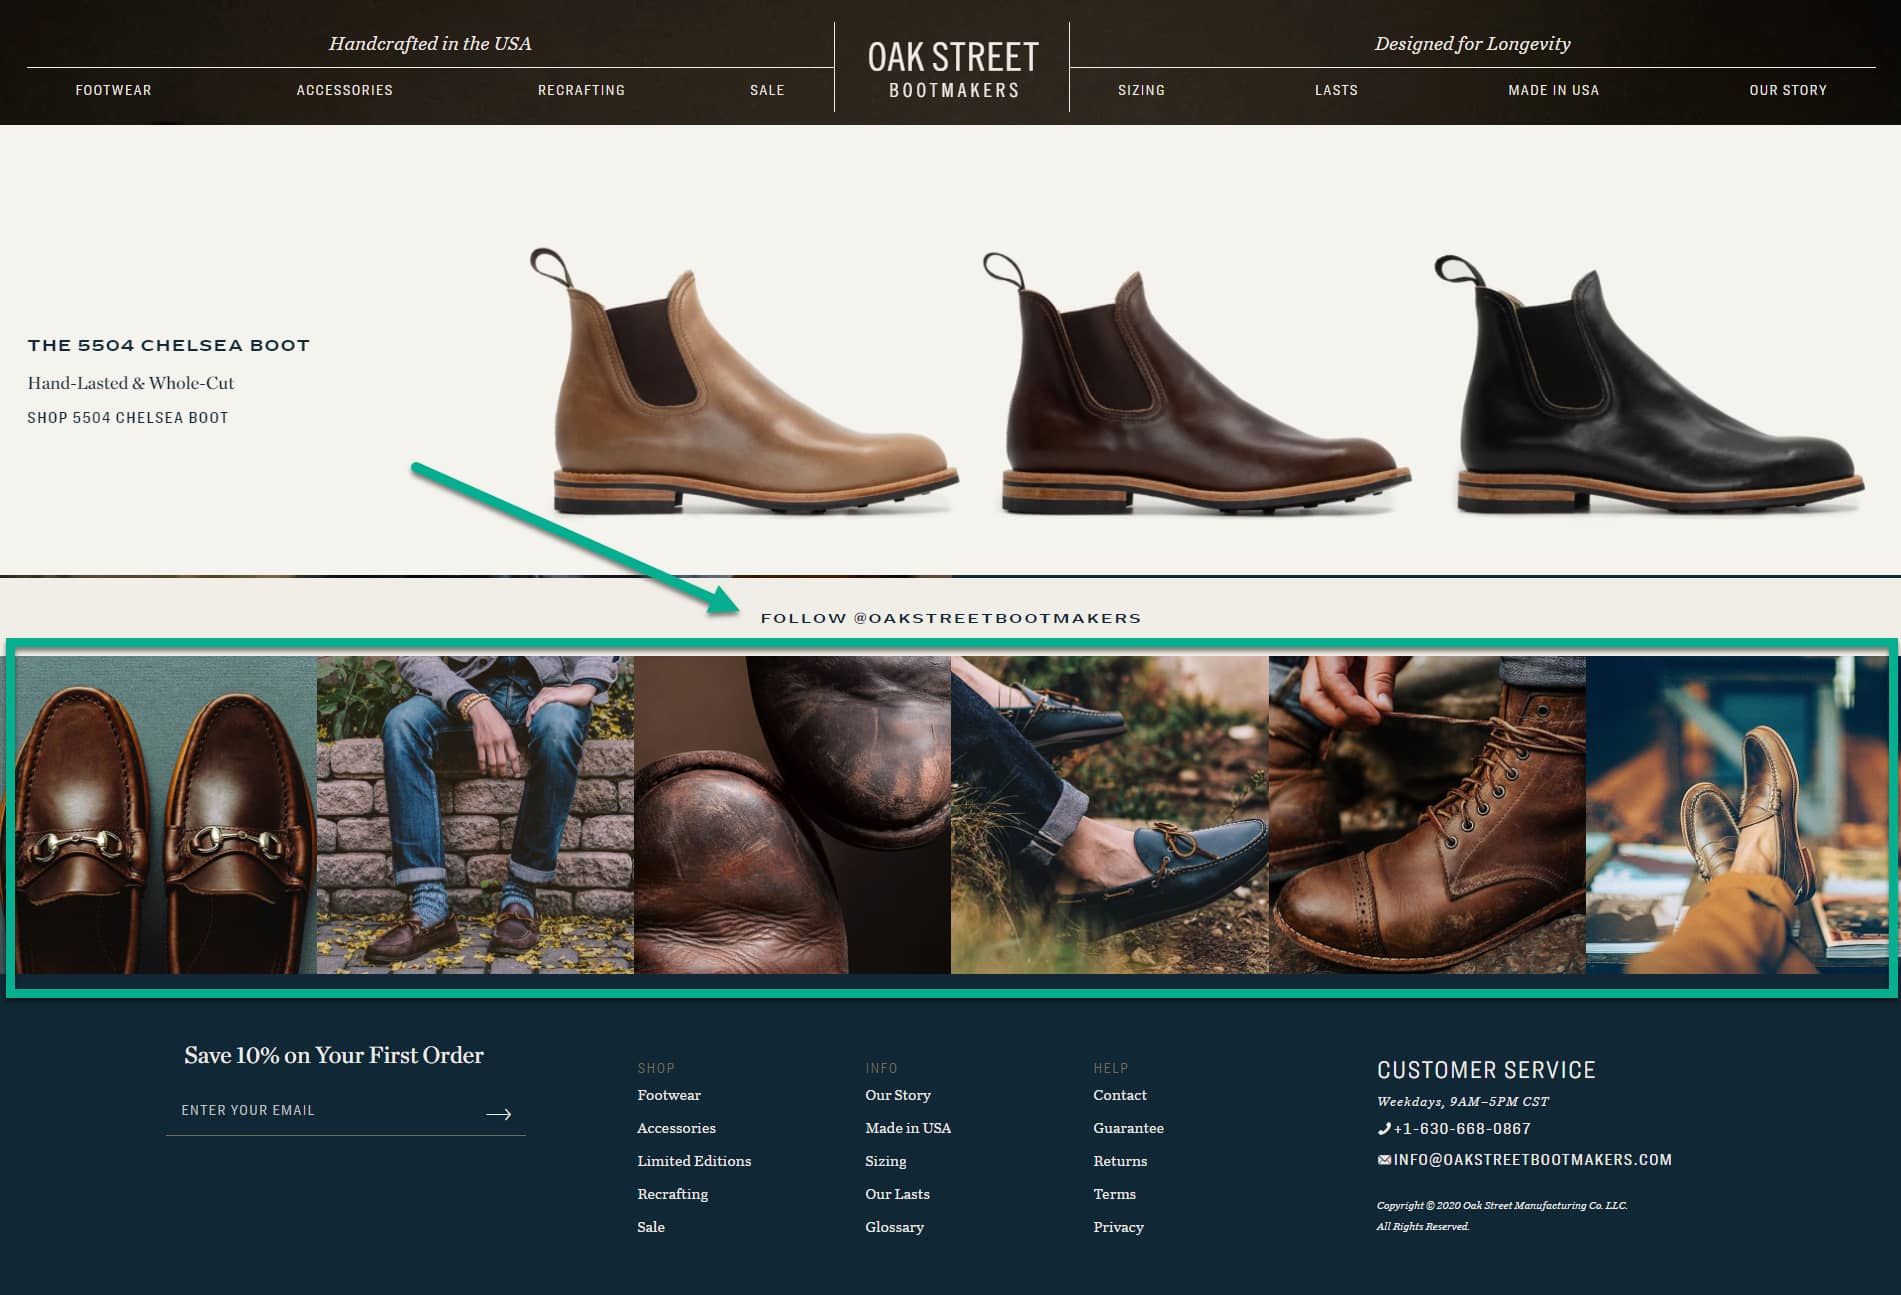
Task: Click the Copyright 2020 notice text
Action: (x=1502, y=1216)
